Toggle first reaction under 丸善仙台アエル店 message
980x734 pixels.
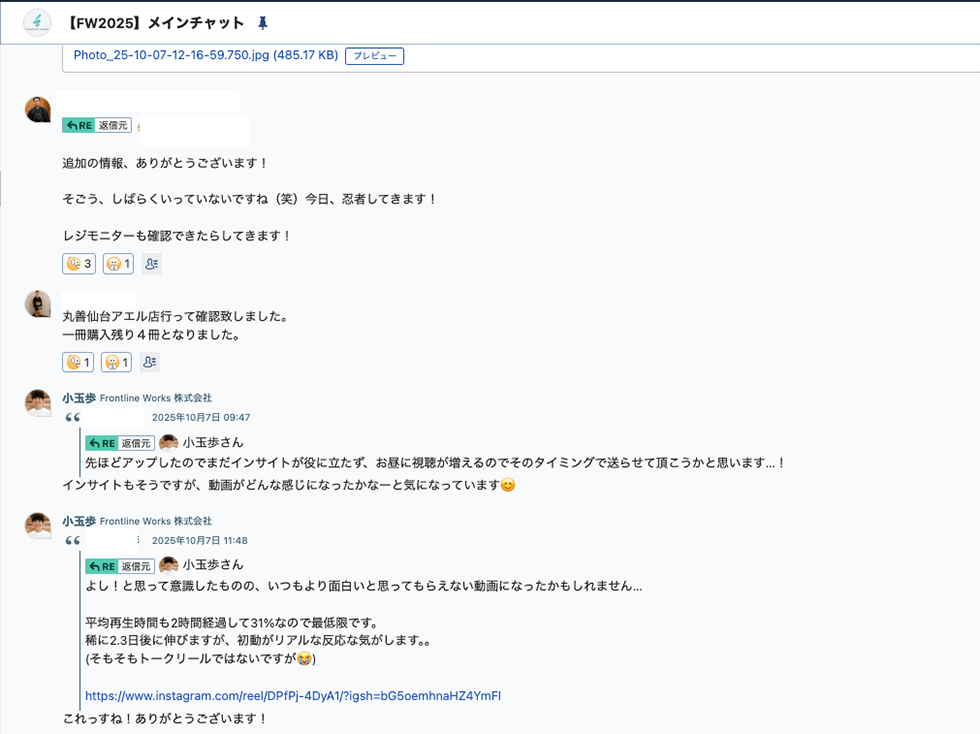[78, 362]
